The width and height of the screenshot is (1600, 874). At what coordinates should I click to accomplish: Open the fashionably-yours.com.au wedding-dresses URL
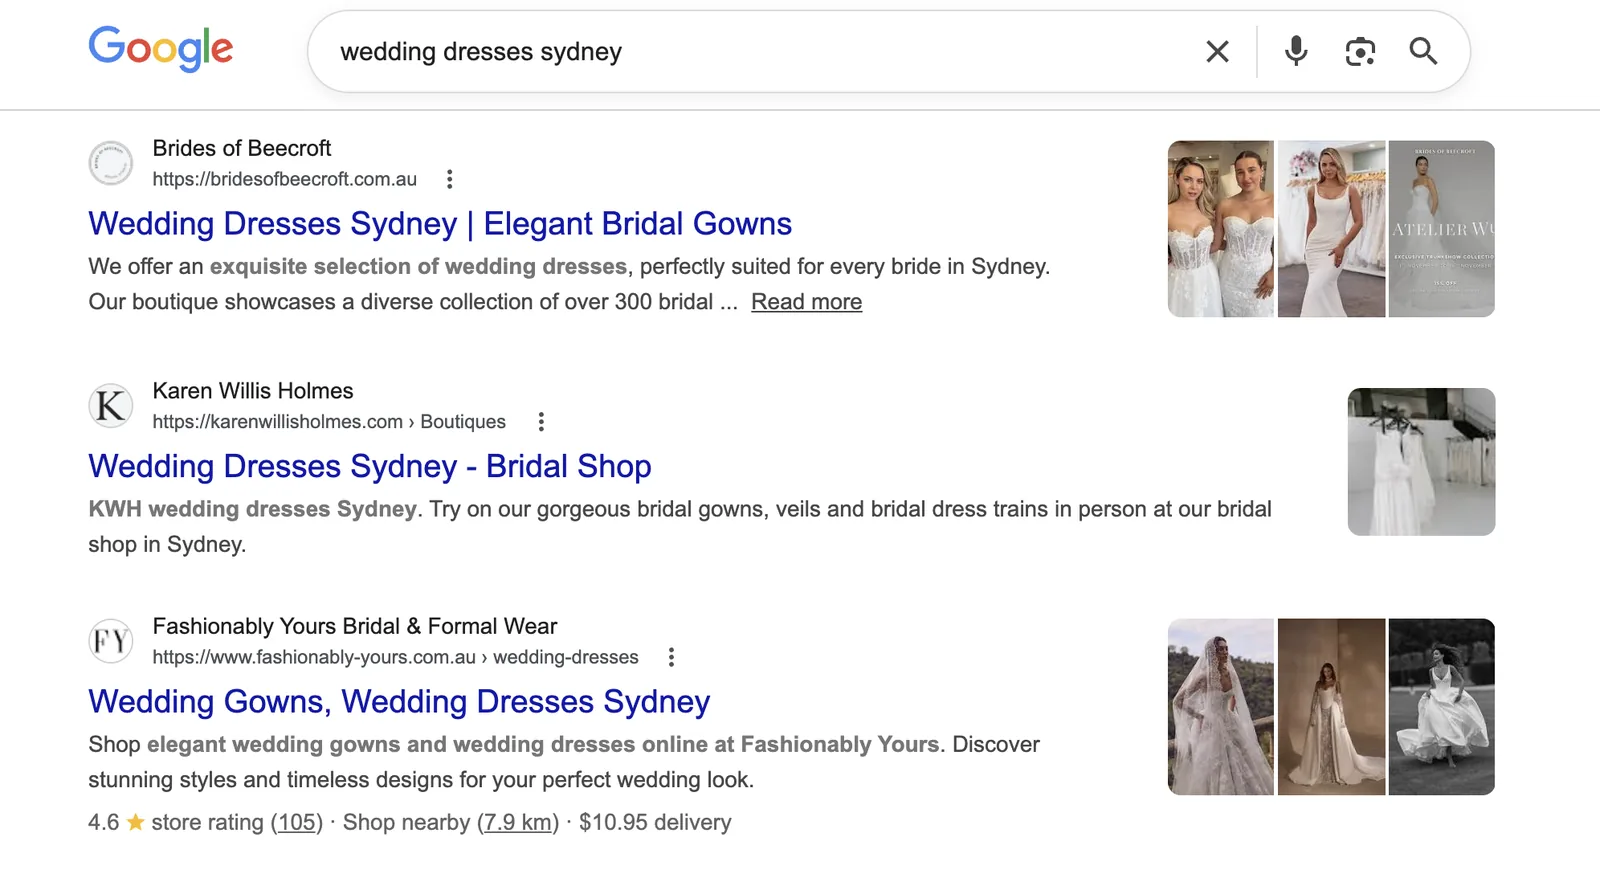click(395, 657)
